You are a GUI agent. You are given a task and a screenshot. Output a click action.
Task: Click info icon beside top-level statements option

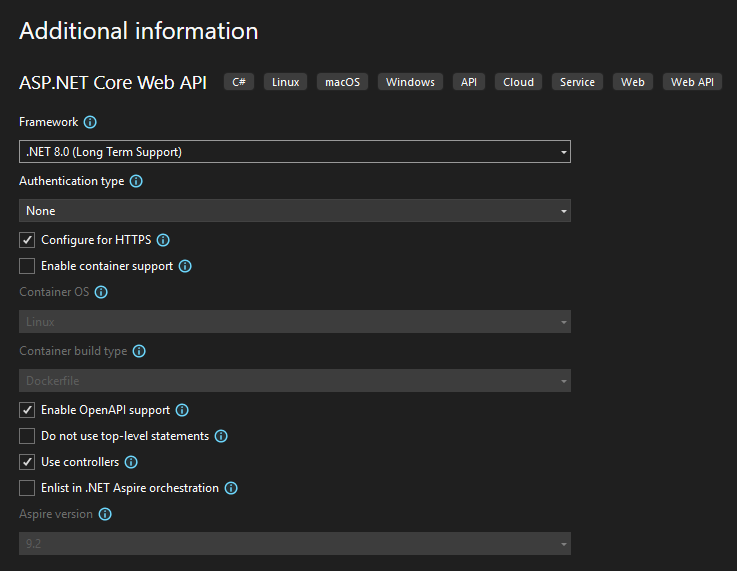point(221,436)
